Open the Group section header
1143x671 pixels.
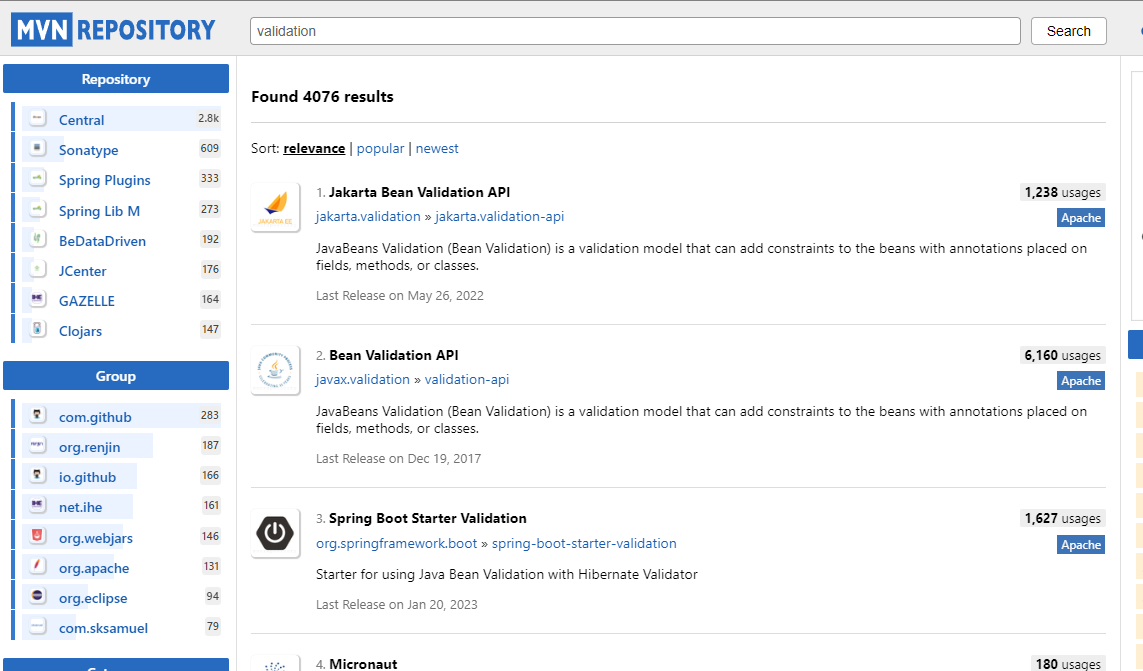(x=116, y=376)
